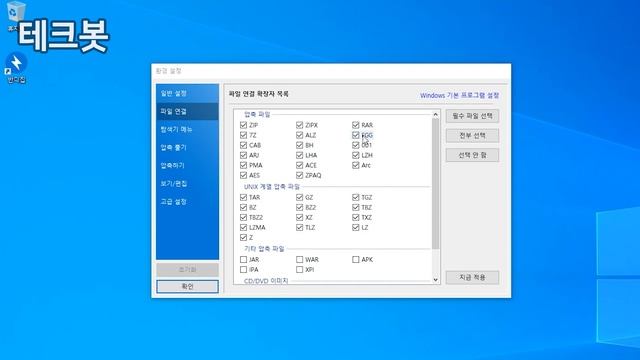Click the extension list scroll-down arrow
The height and width of the screenshot is (360, 640).
(436, 280)
